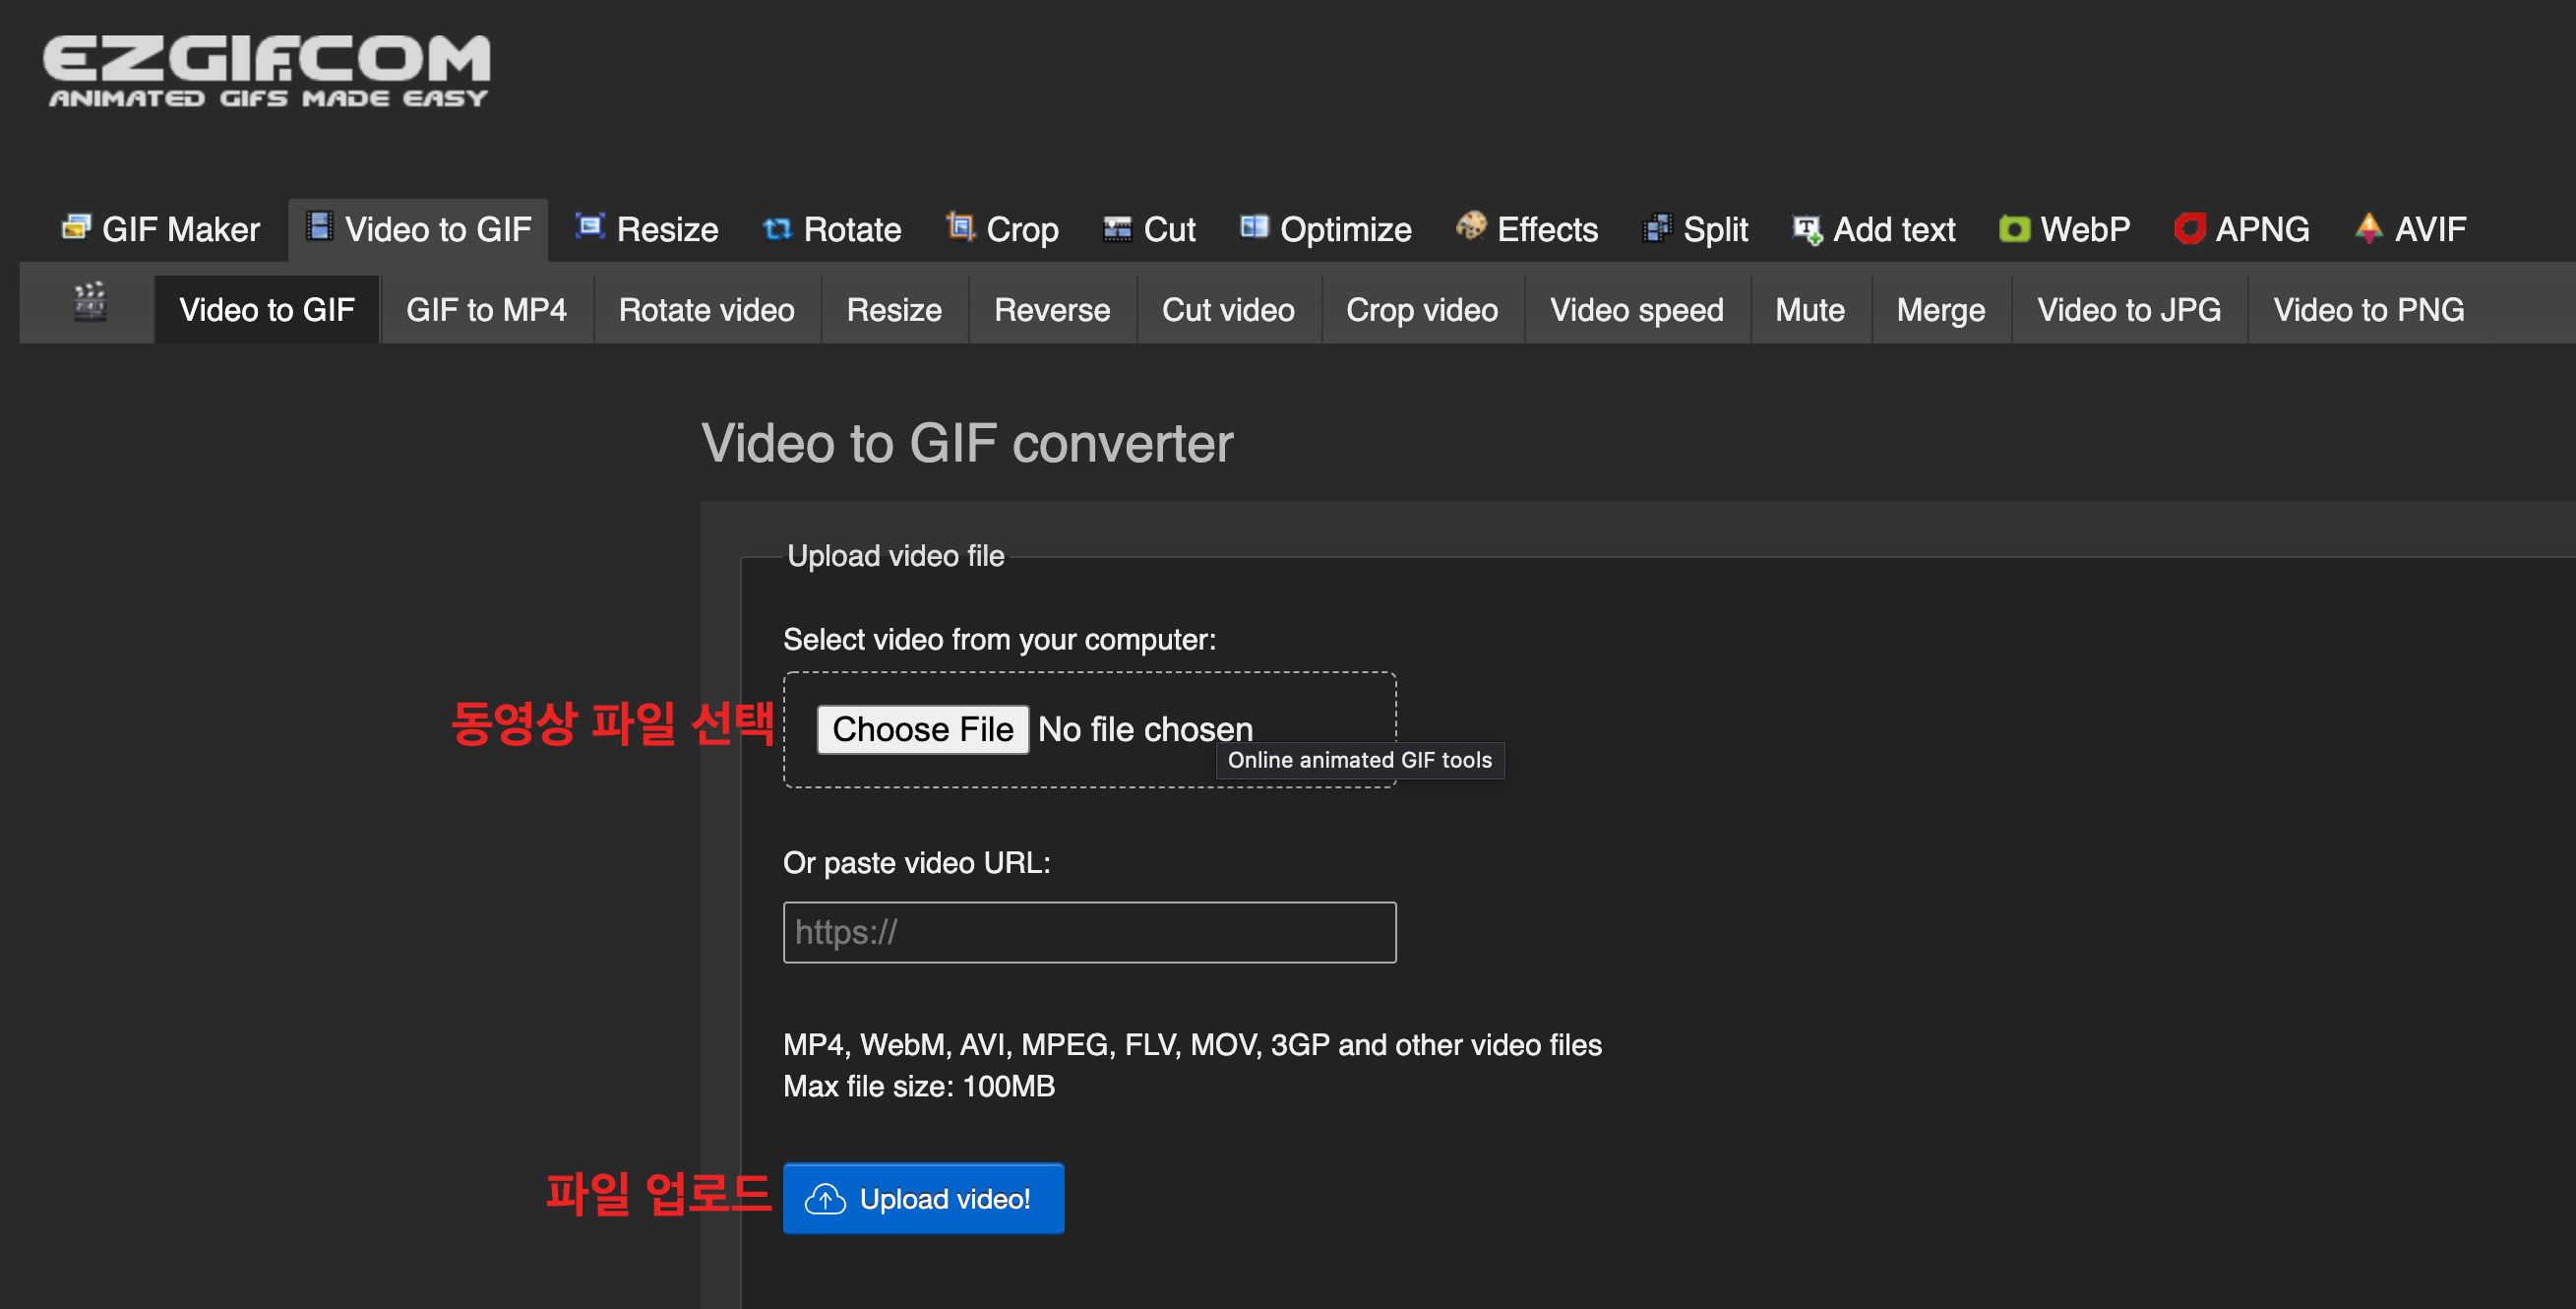
Task: Open the Split tool
Action: [x=1696, y=230]
